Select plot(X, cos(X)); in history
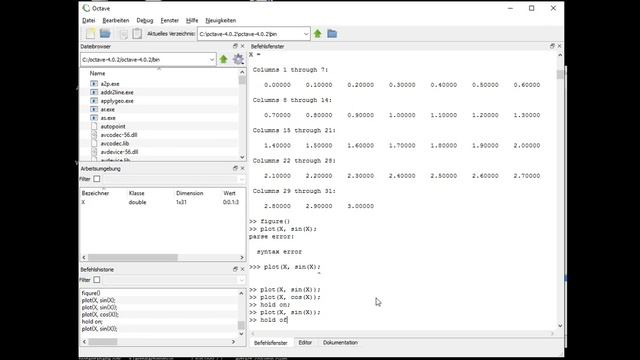 click(100, 314)
